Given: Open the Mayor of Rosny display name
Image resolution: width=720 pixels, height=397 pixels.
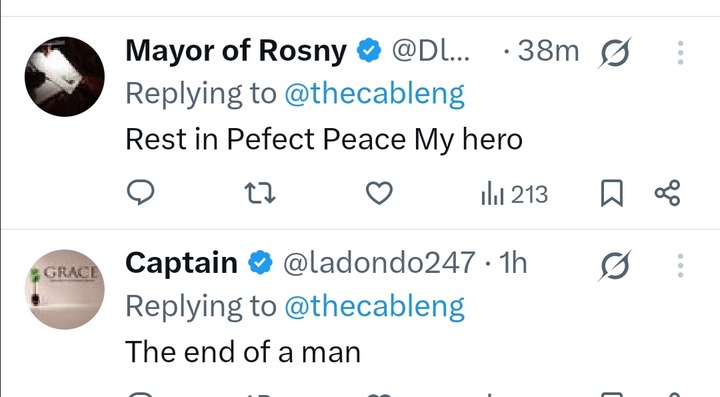Looking at the screenshot, I should tap(236, 50).
